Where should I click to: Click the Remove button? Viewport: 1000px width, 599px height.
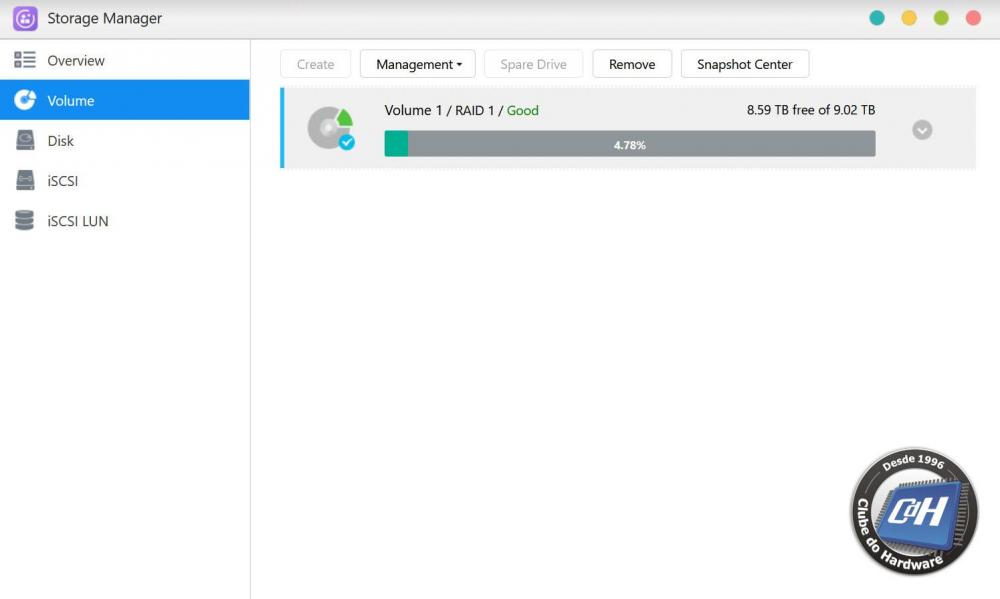(632, 64)
